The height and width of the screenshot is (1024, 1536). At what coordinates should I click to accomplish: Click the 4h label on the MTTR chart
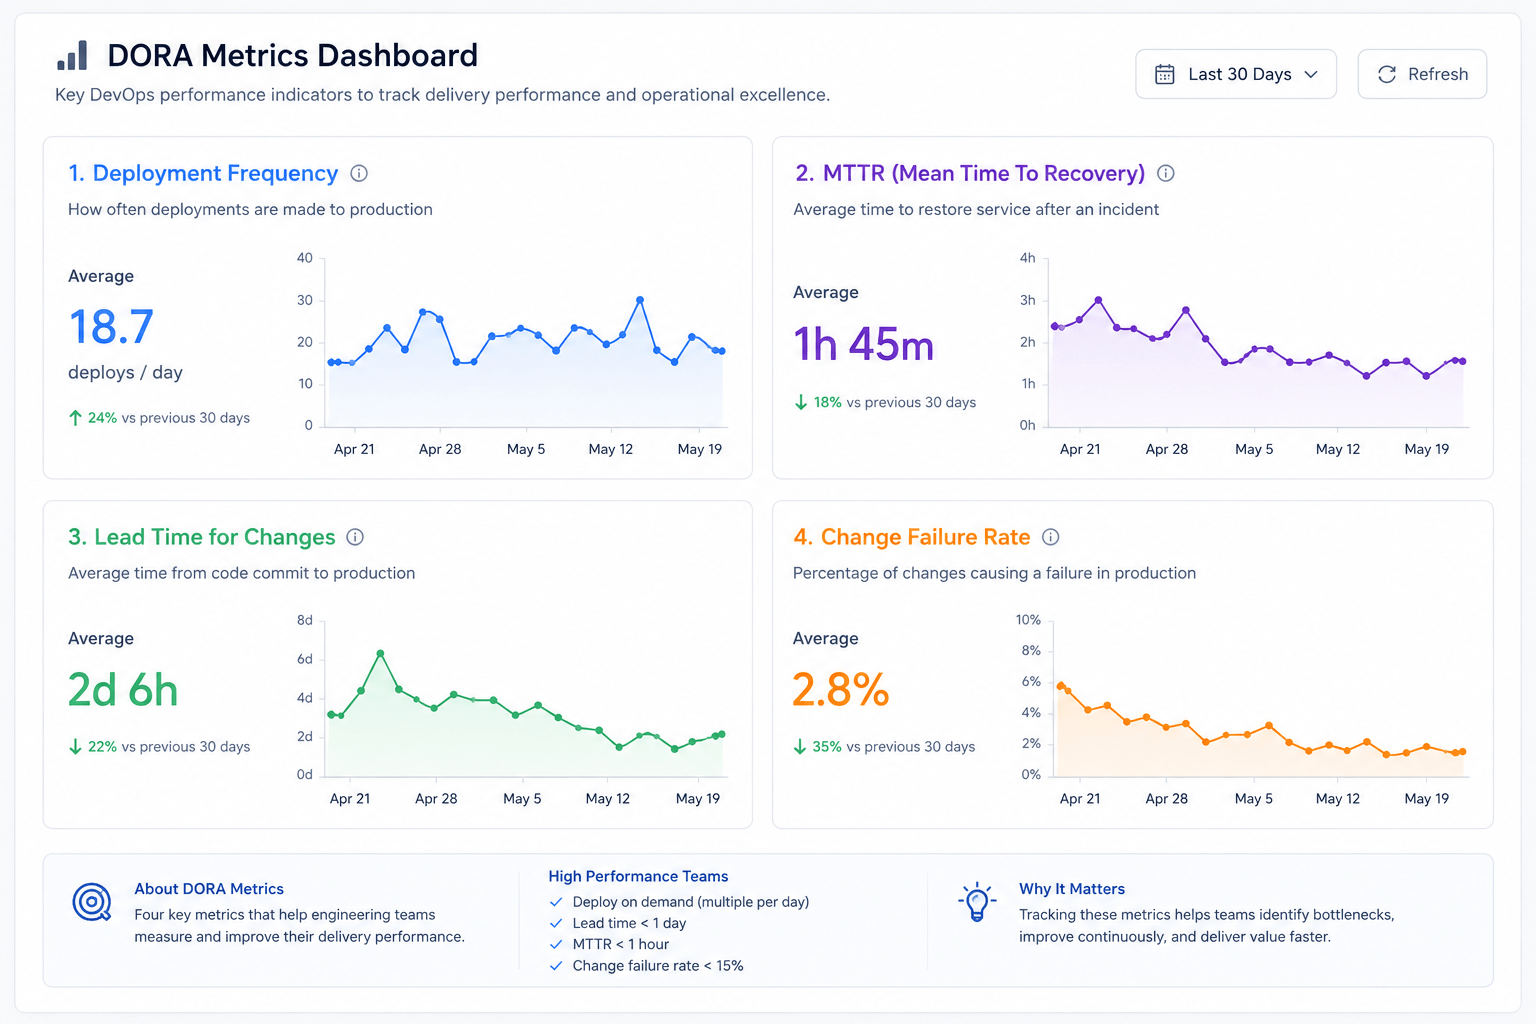pyautogui.click(x=1027, y=258)
